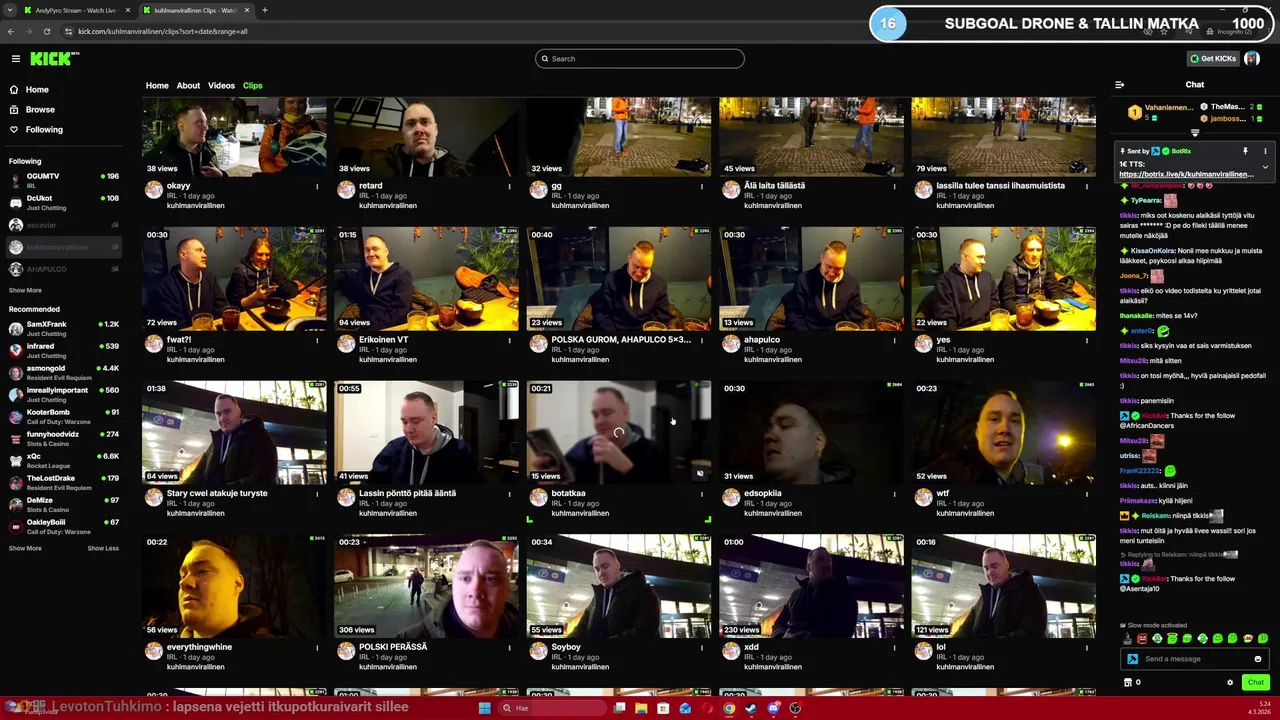
Task: Select the Clips channel tab
Action: (252, 86)
